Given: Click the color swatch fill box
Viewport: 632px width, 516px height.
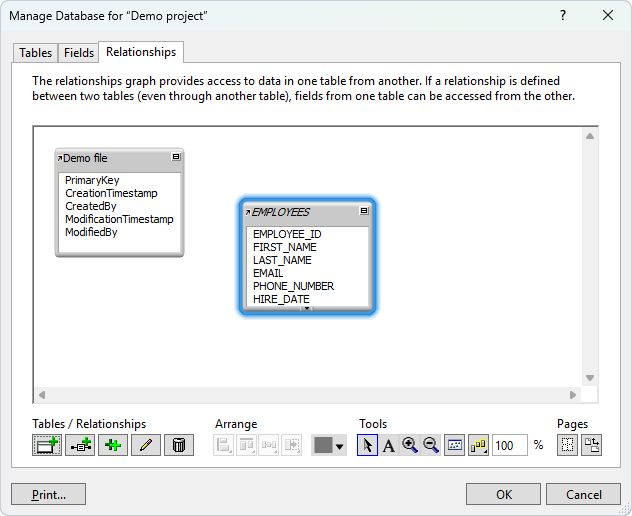Looking at the screenshot, I should pyautogui.click(x=323, y=445).
